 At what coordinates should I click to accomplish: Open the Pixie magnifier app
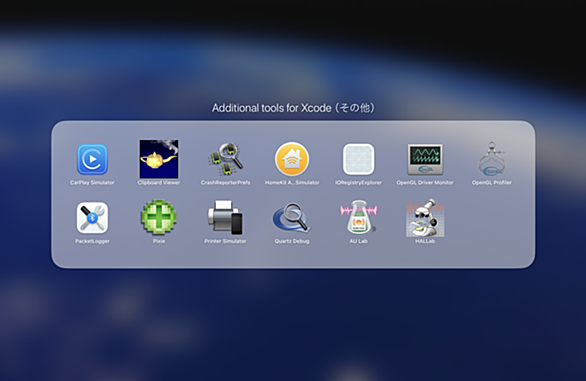click(159, 218)
